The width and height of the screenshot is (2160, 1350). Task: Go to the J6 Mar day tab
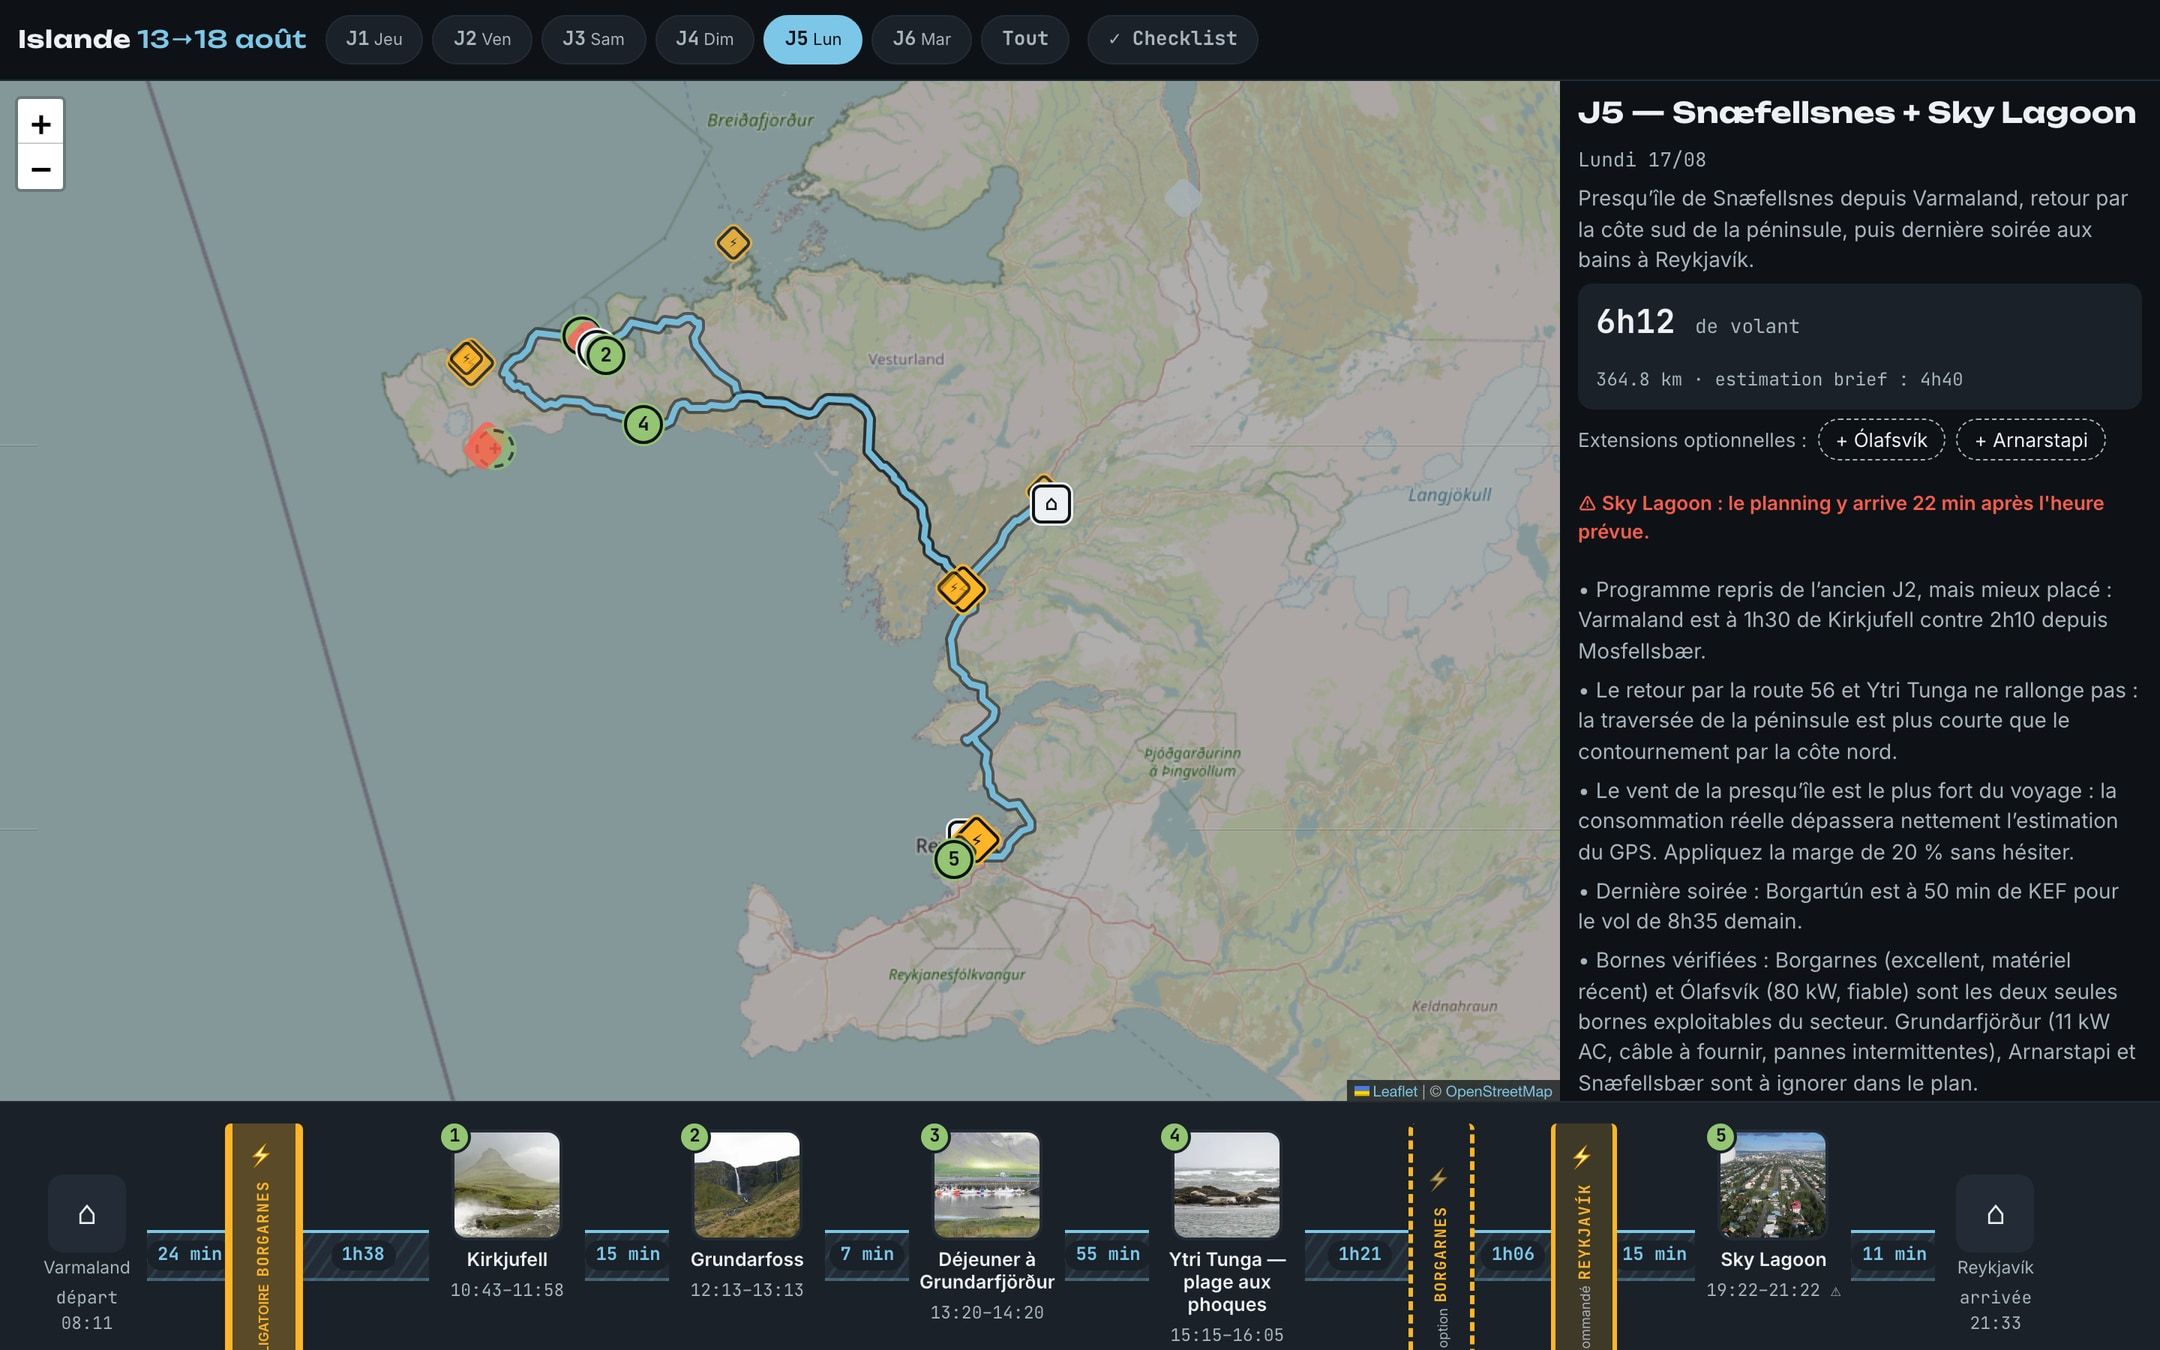pyautogui.click(x=921, y=39)
